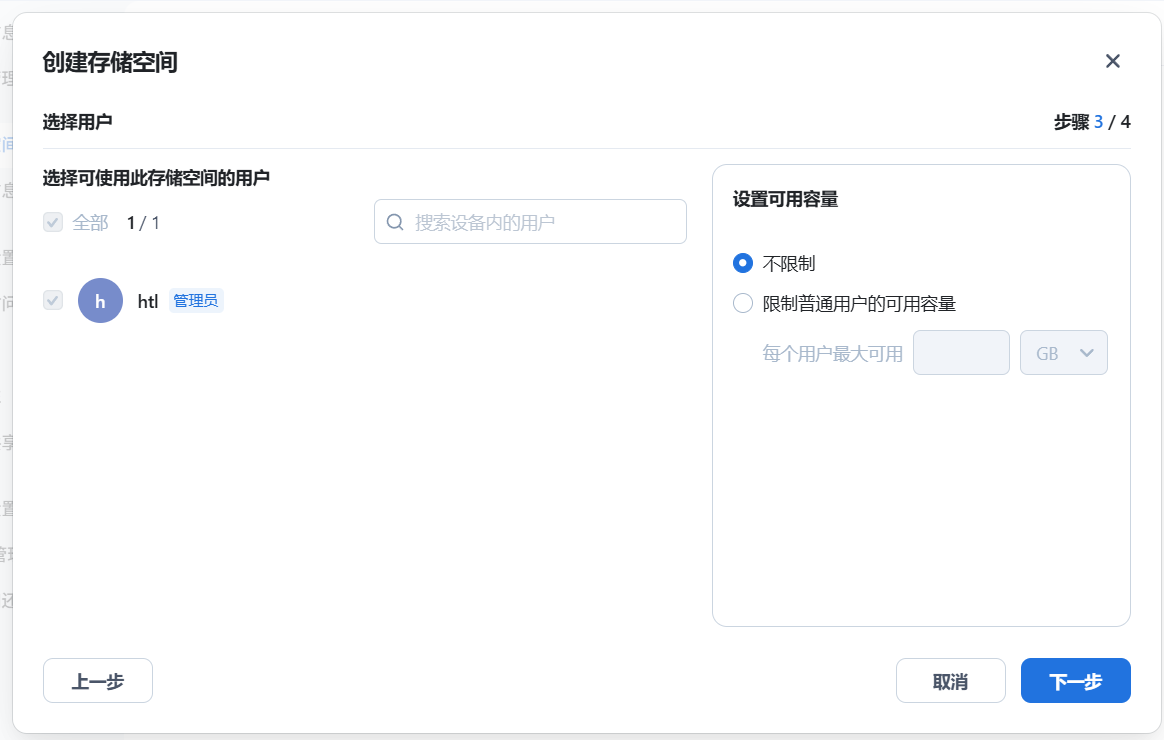Click the 1 / 1 selected user count
Screen dimensions: 1164x740
[143, 222]
